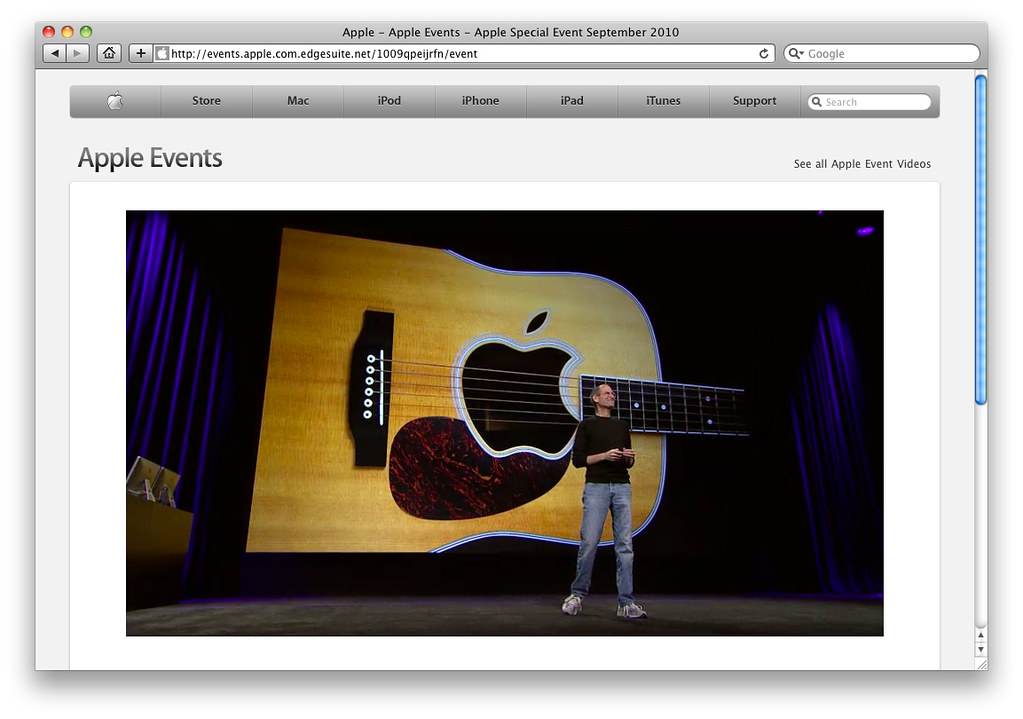Open the iTunes tab
This screenshot has height=719, width=1023.
pos(663,101)
